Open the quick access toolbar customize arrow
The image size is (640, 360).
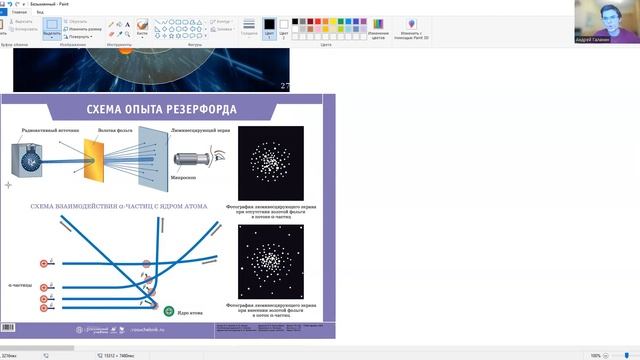pos(24,4)
